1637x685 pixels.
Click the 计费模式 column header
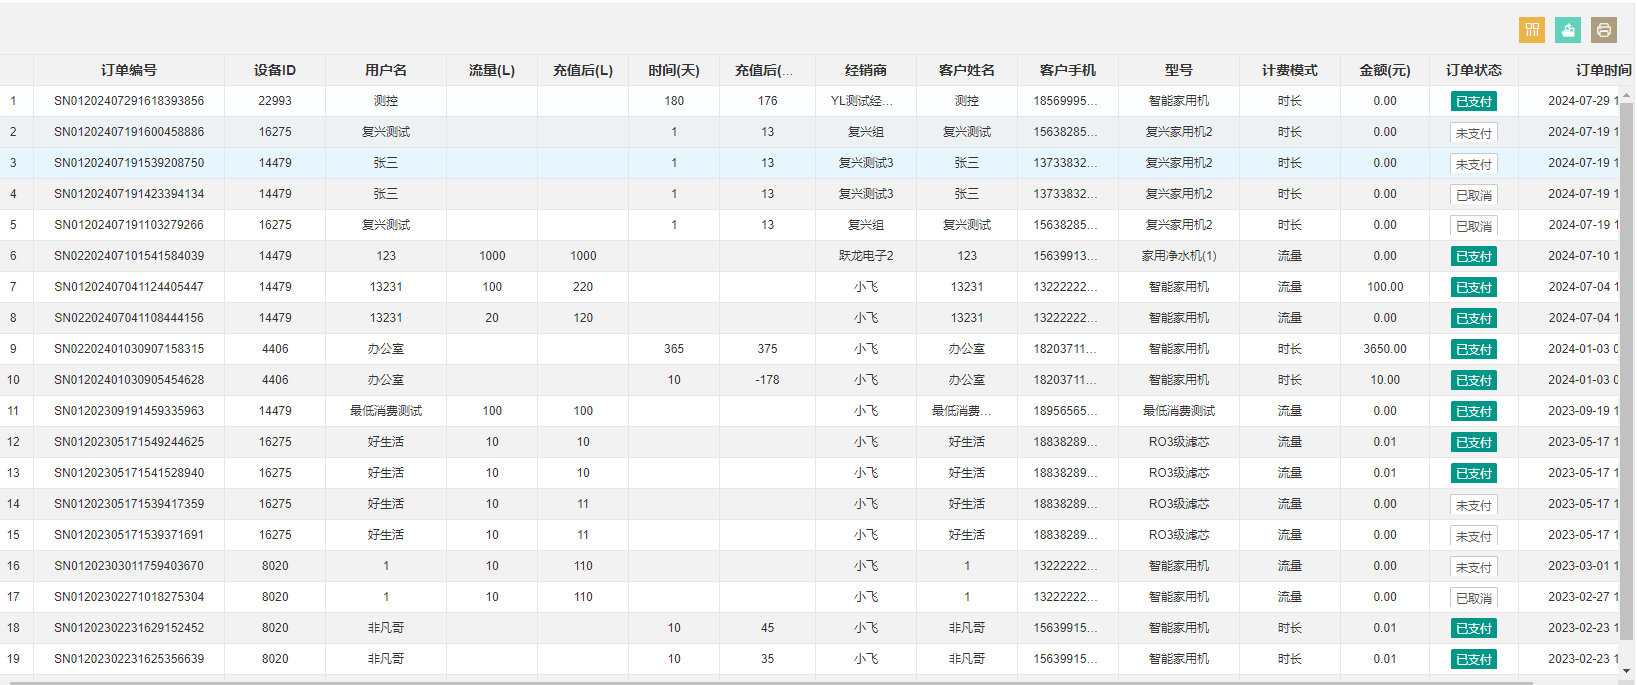coord(1290,70)
